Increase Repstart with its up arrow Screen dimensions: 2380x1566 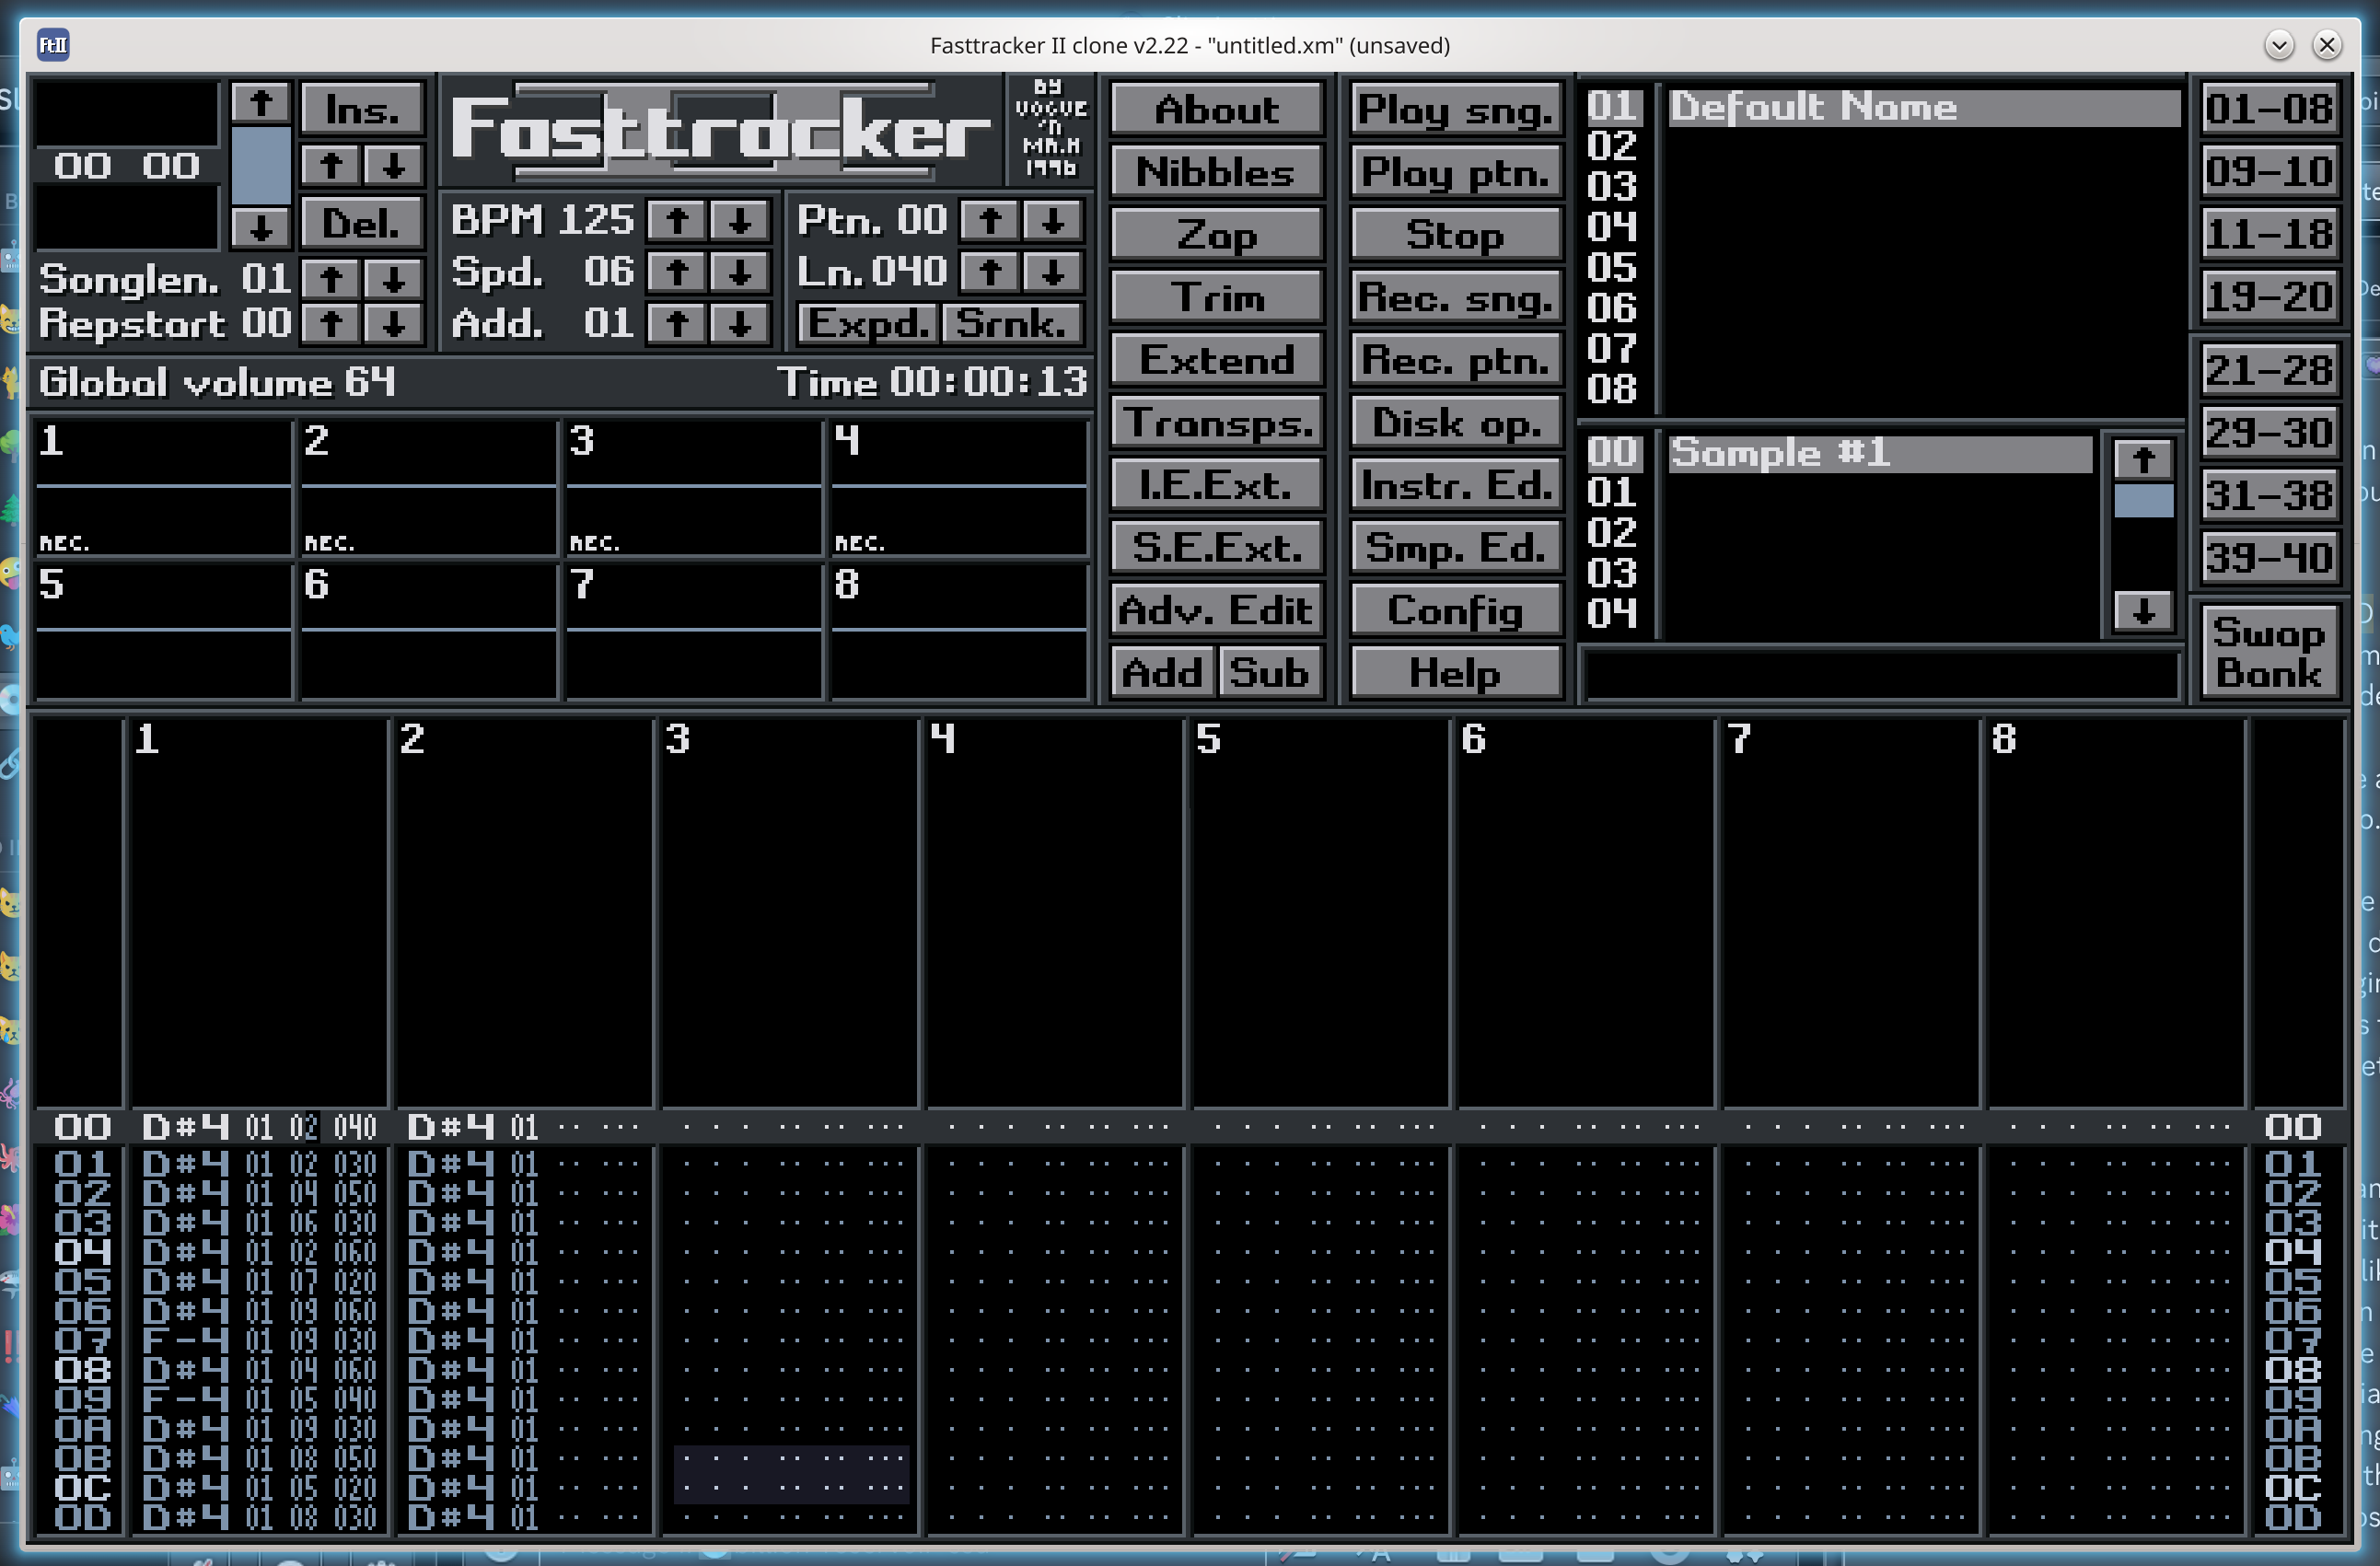tap(331, 324)
